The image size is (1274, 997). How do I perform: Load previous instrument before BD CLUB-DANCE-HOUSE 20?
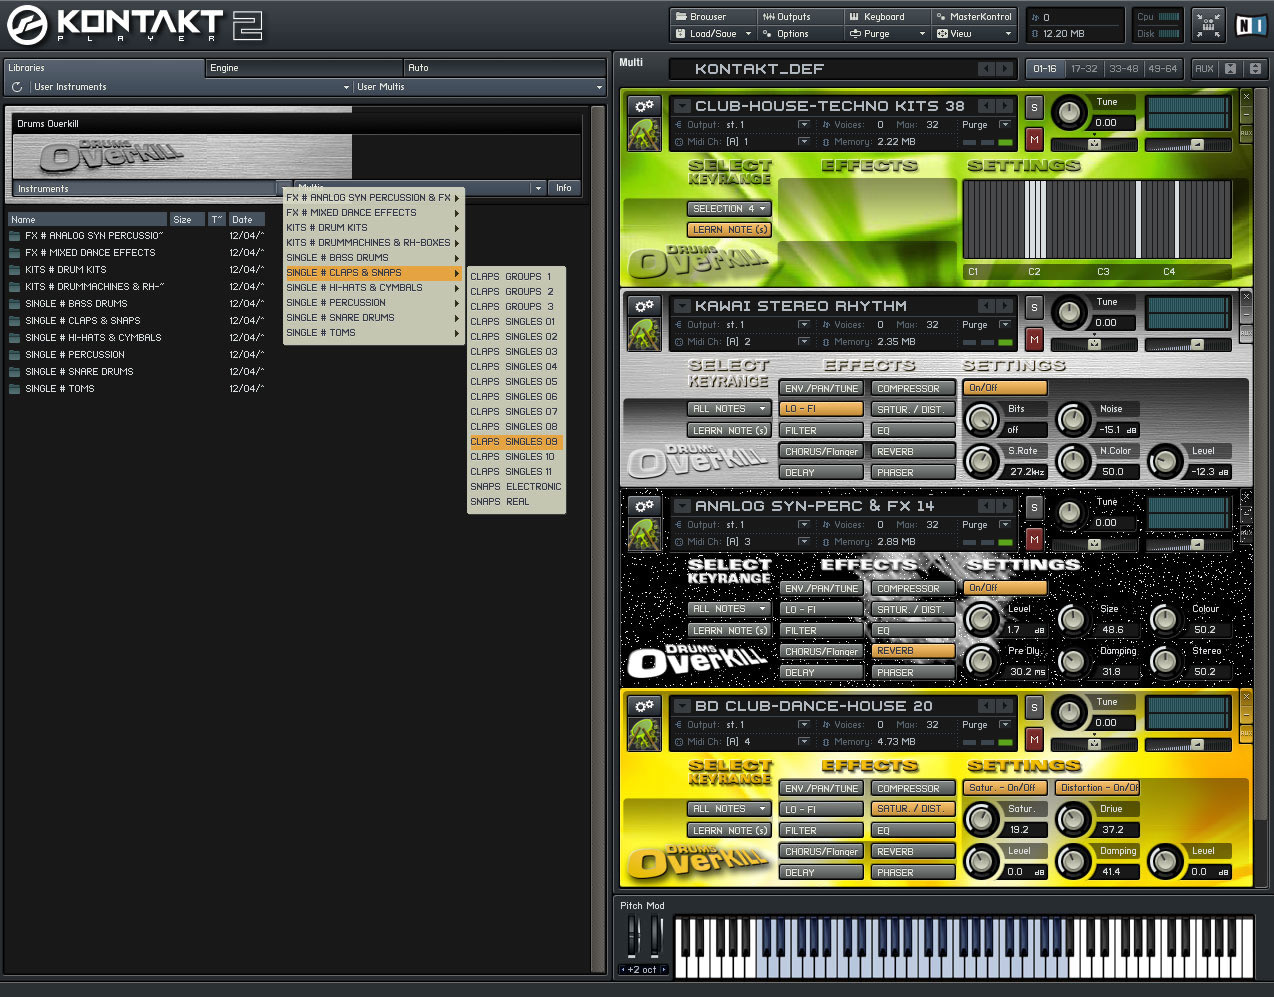[986, 705]
